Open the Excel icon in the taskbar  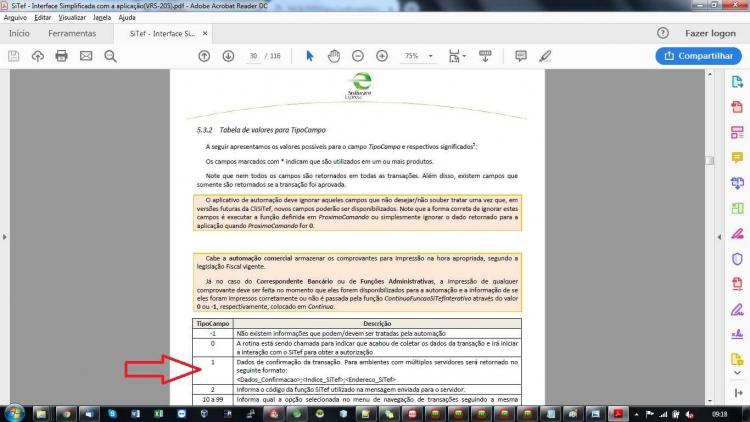coord(158,414)
